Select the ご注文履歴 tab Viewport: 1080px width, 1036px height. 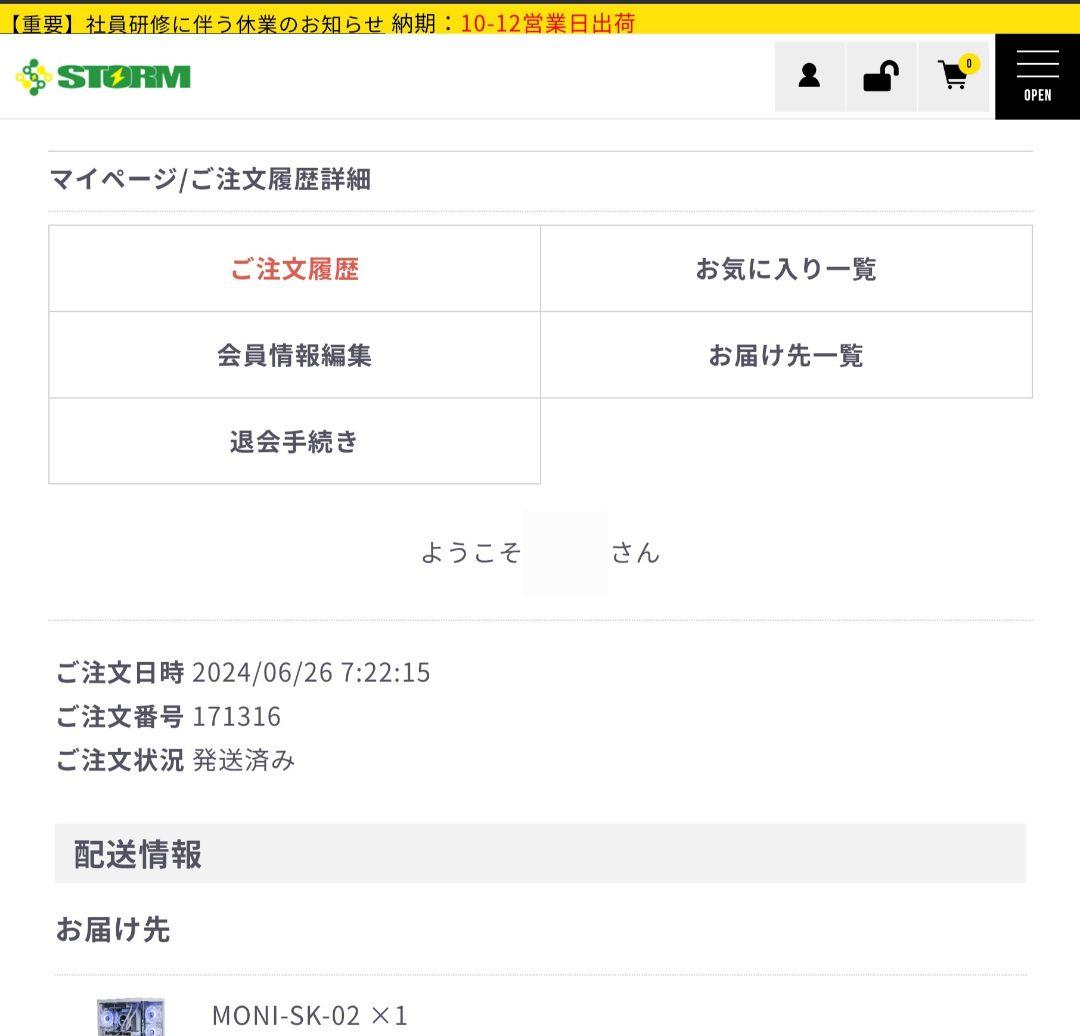(x=294, y=269)
